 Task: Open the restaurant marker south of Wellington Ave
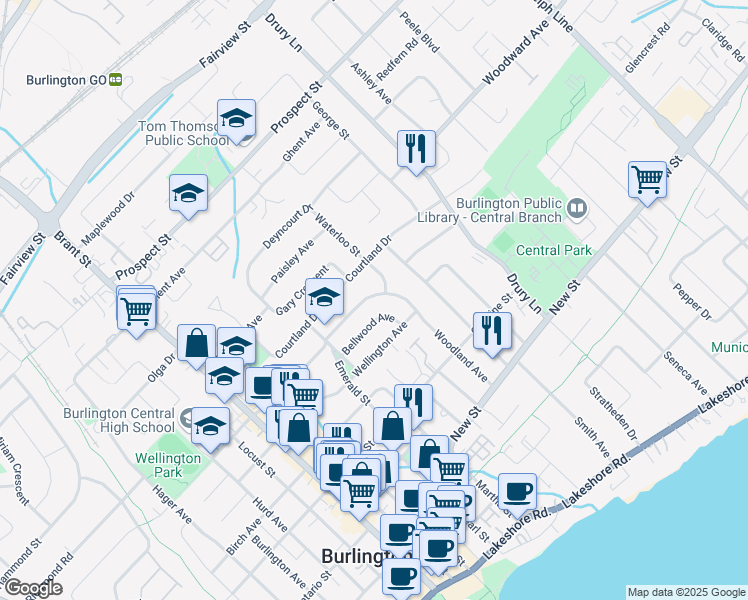(x=414, y=403)
